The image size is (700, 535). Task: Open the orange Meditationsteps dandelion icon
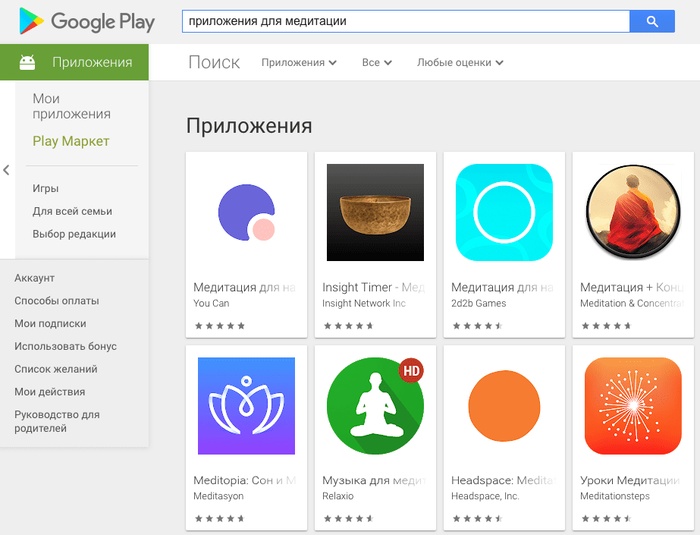[633, 405]
